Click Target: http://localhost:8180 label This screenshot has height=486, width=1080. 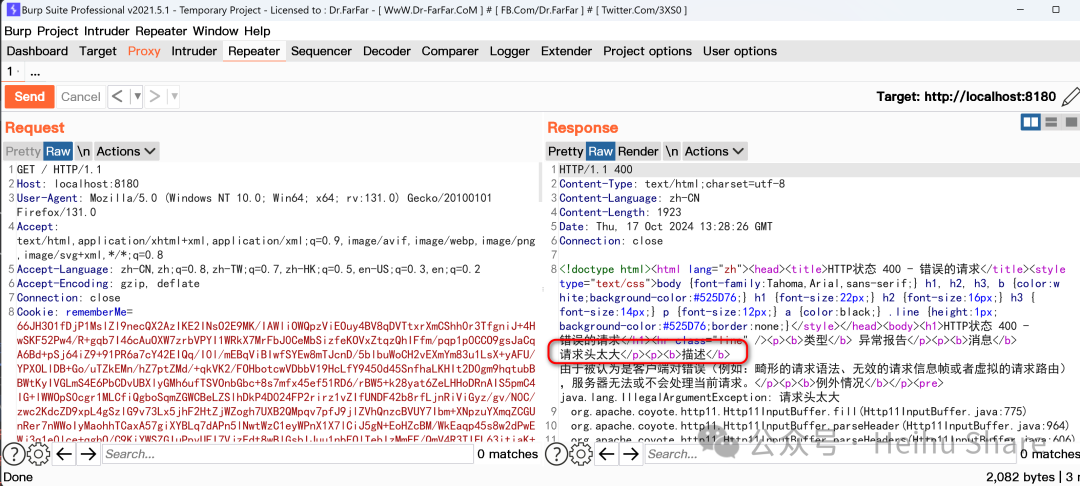point(966,96)
